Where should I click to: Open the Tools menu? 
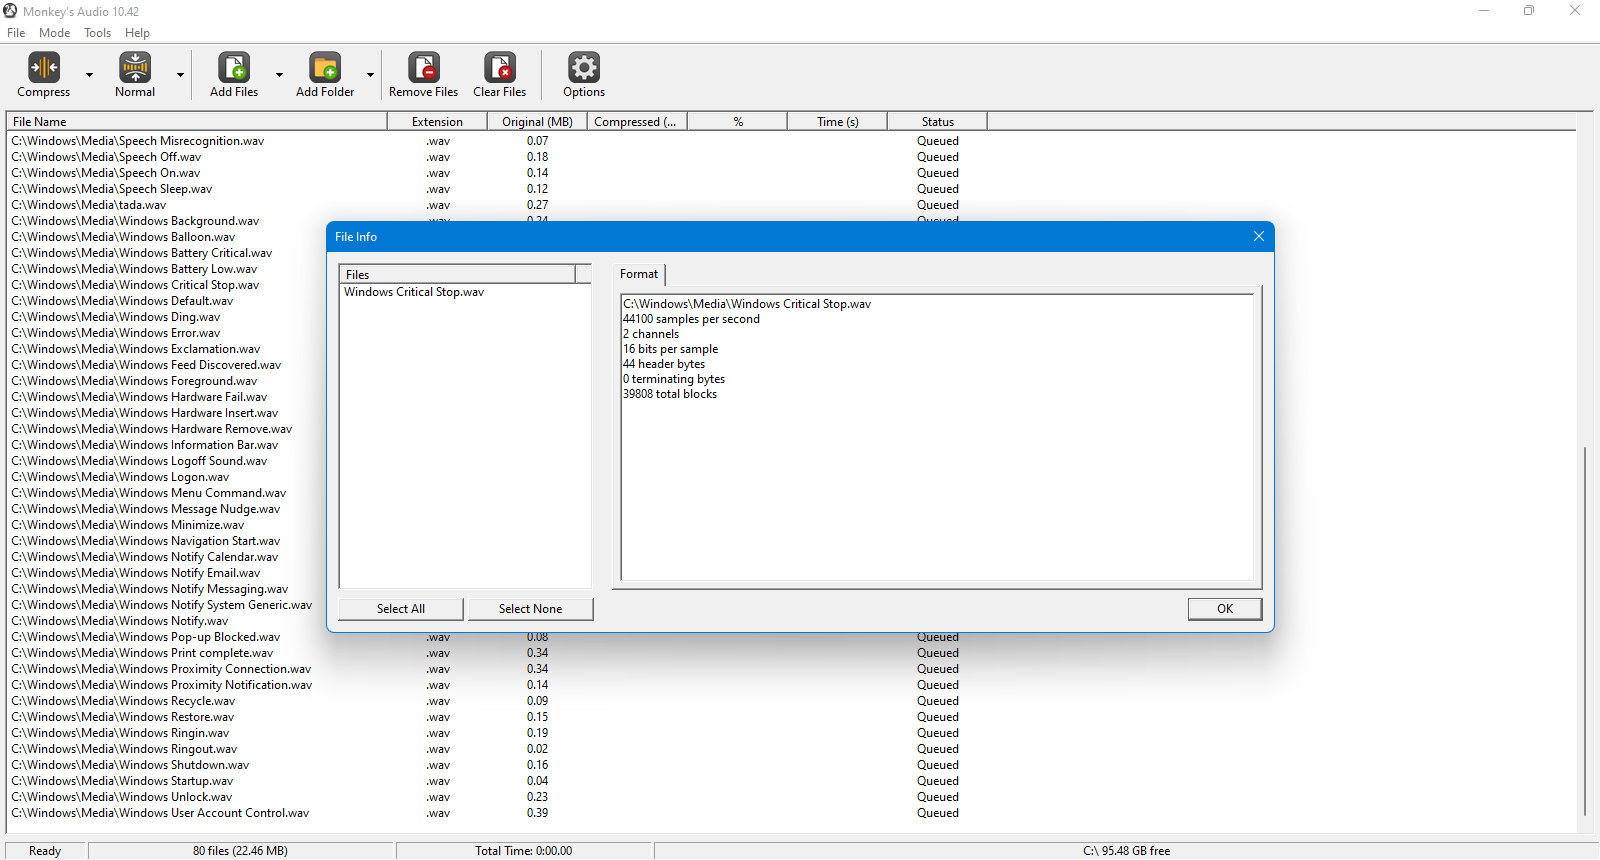(x=97, y=33)
